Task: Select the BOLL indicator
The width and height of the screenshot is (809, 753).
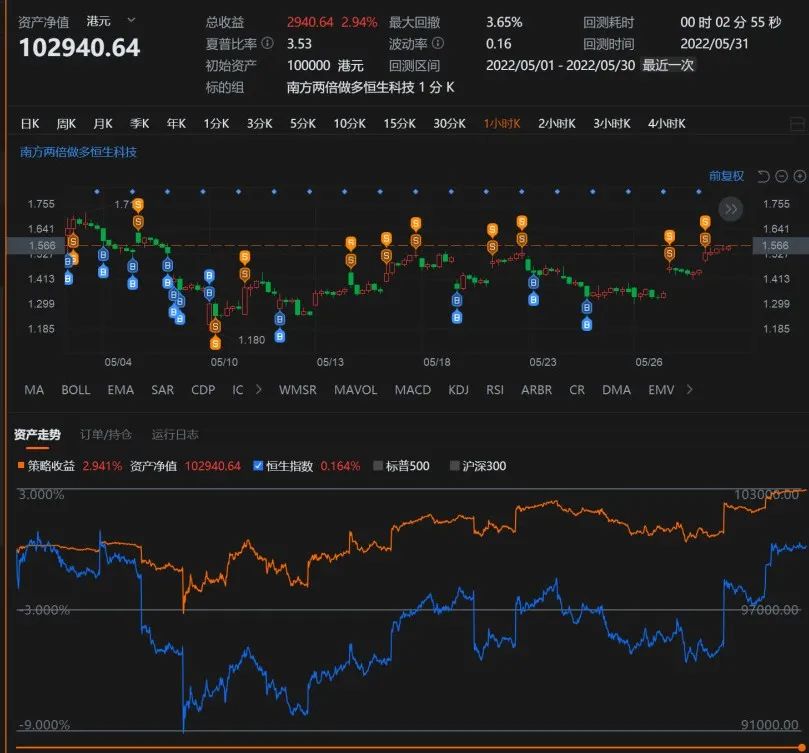Action: 75,390
